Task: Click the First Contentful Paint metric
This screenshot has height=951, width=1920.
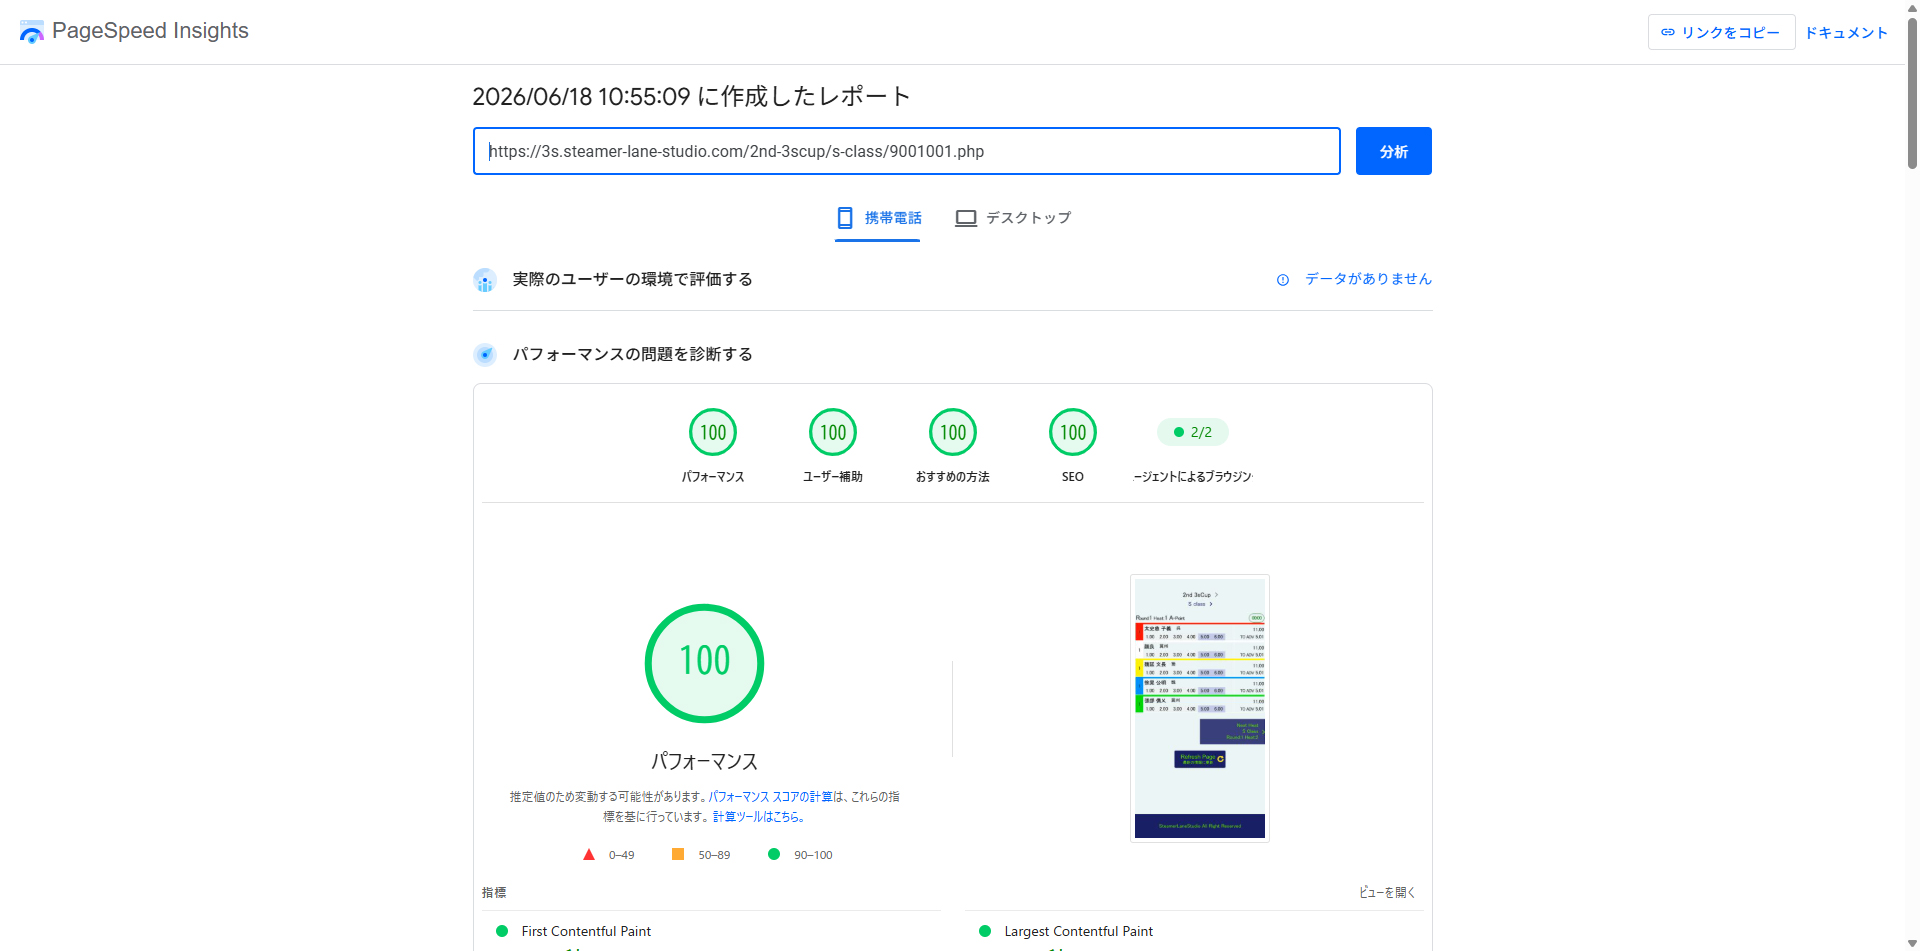Action: tap(586, 931)
